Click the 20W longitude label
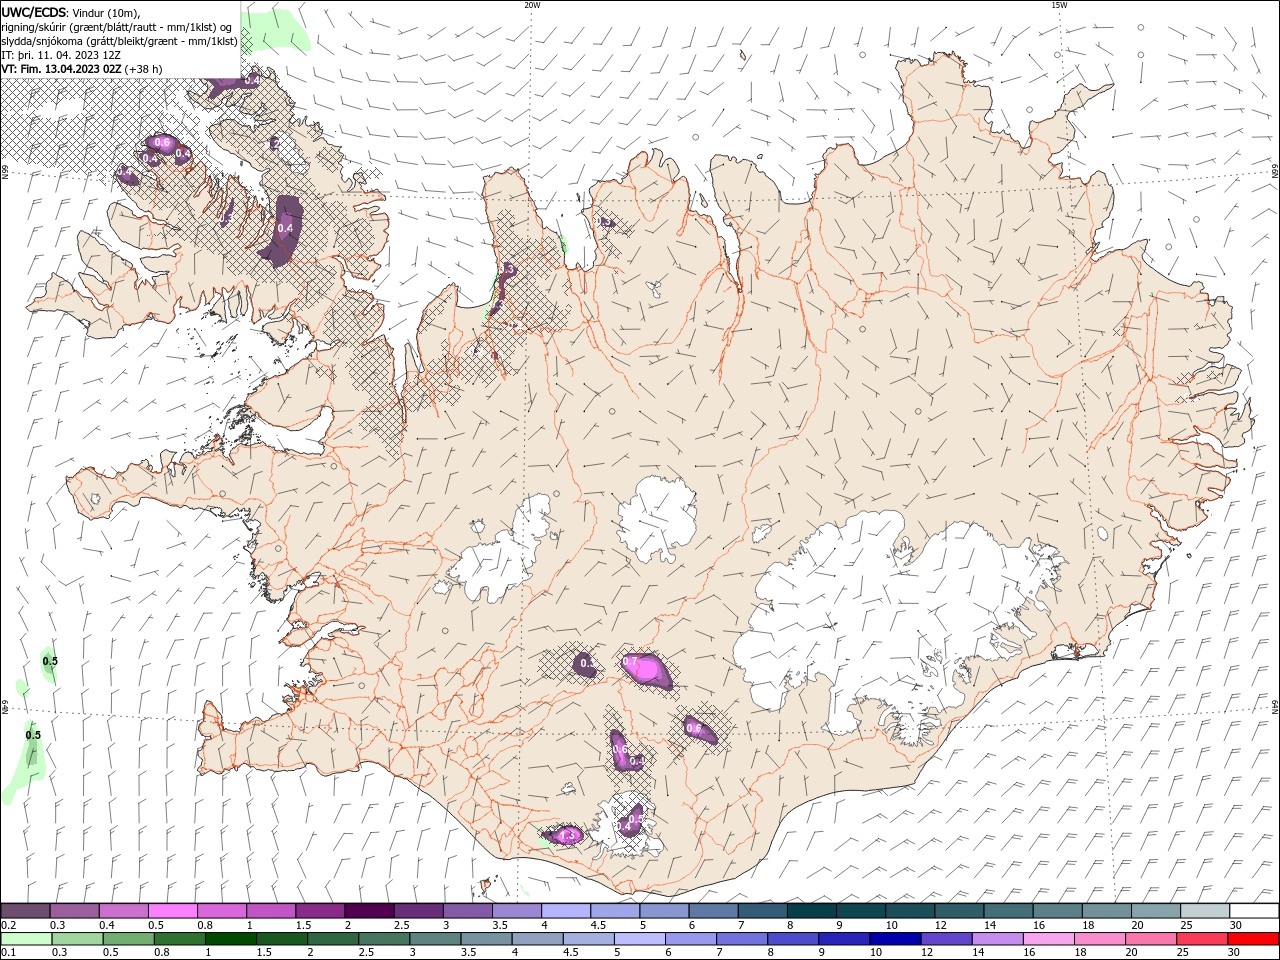This screenshot has height=960, width=1280. tap(532, 5)
